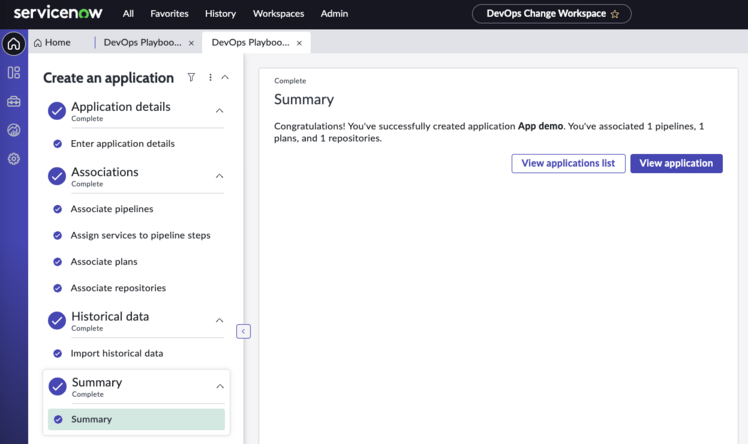Collapse the side panel with the arrow button
748x444 pixels.
243,331
